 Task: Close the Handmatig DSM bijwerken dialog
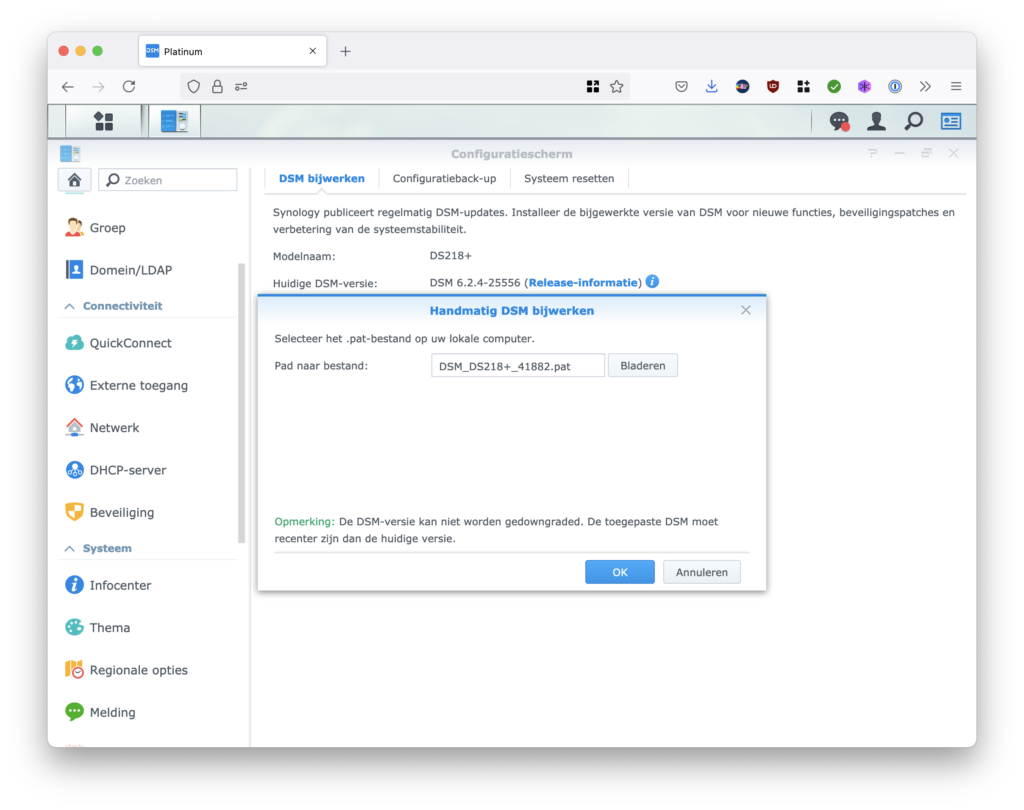pos(746,310)
